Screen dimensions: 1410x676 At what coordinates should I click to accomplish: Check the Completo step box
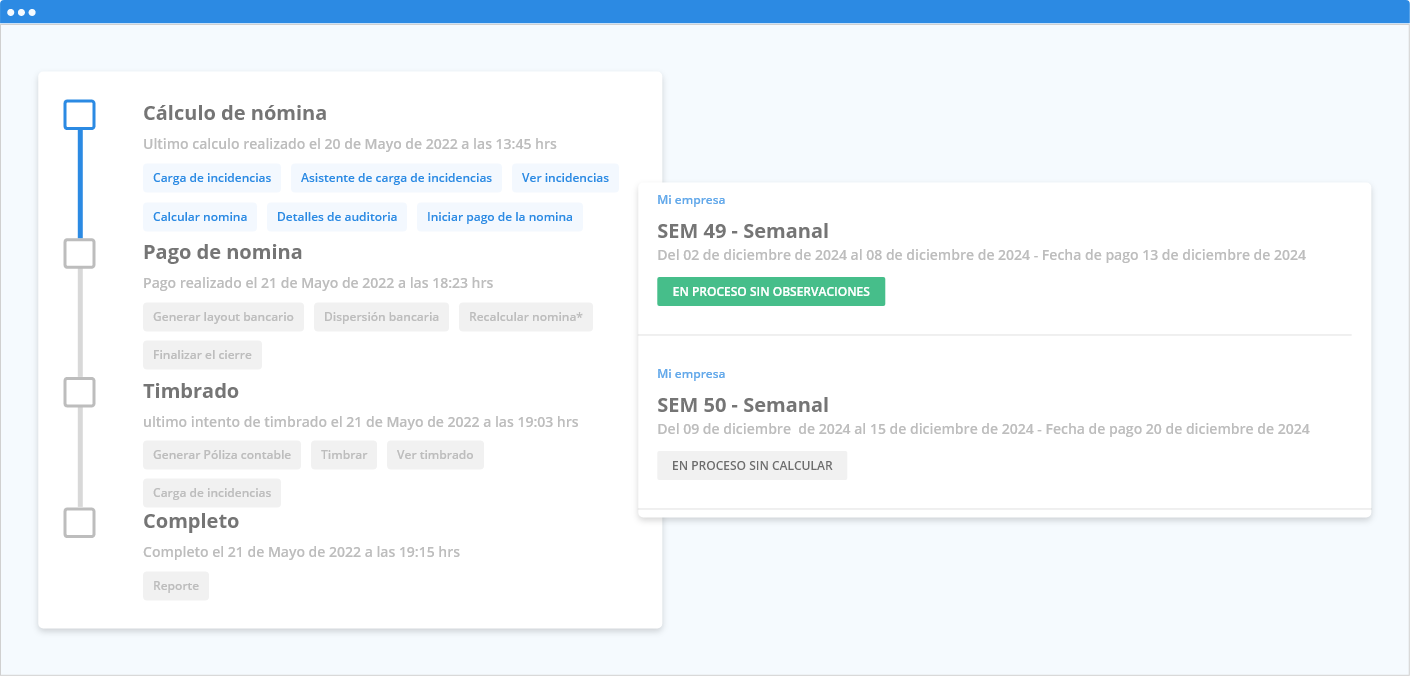coord(80,522)
